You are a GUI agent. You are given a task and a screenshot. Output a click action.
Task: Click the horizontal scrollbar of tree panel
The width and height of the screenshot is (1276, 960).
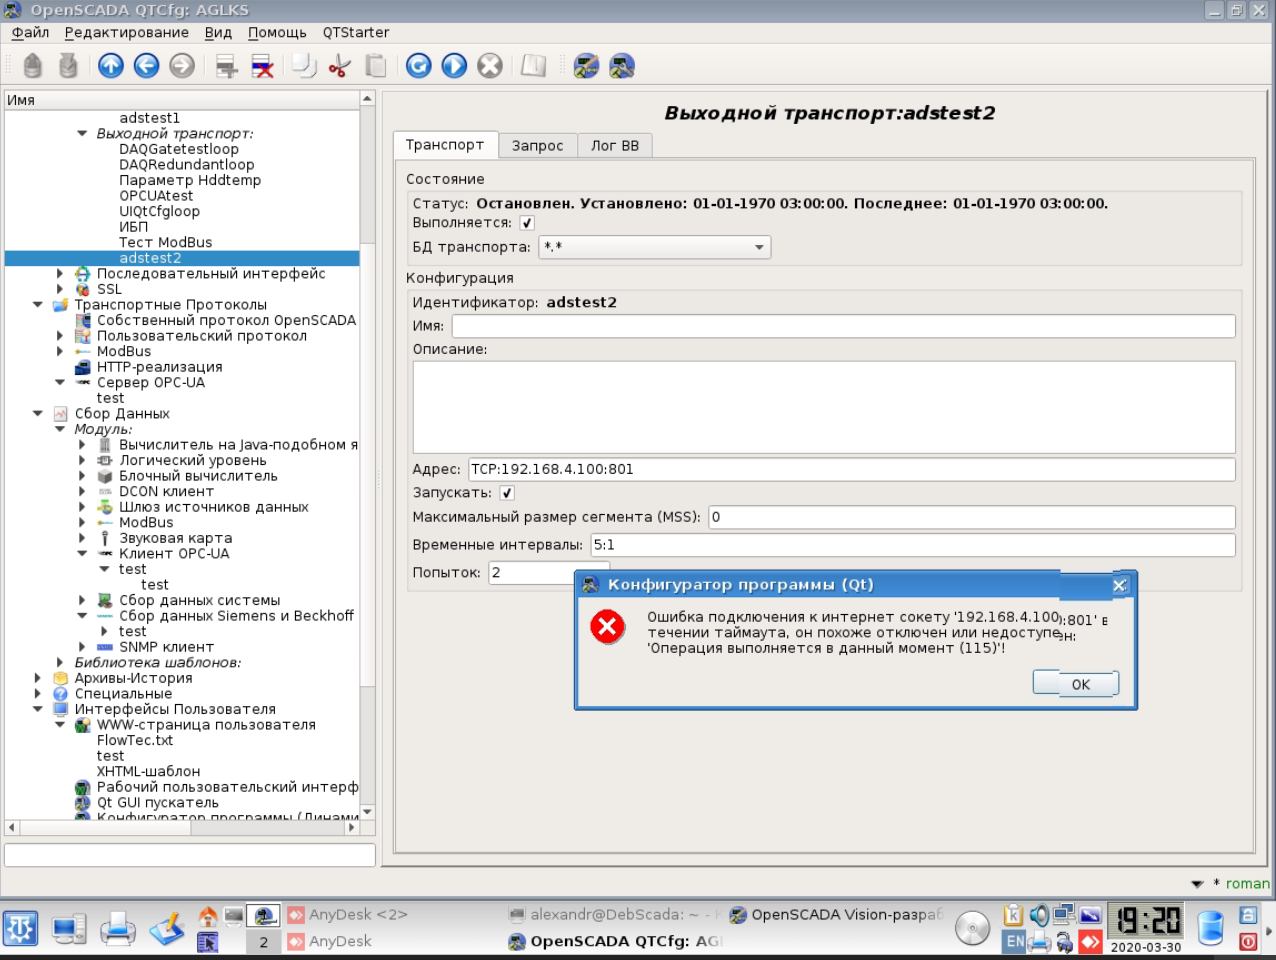(x=181, y=827)
